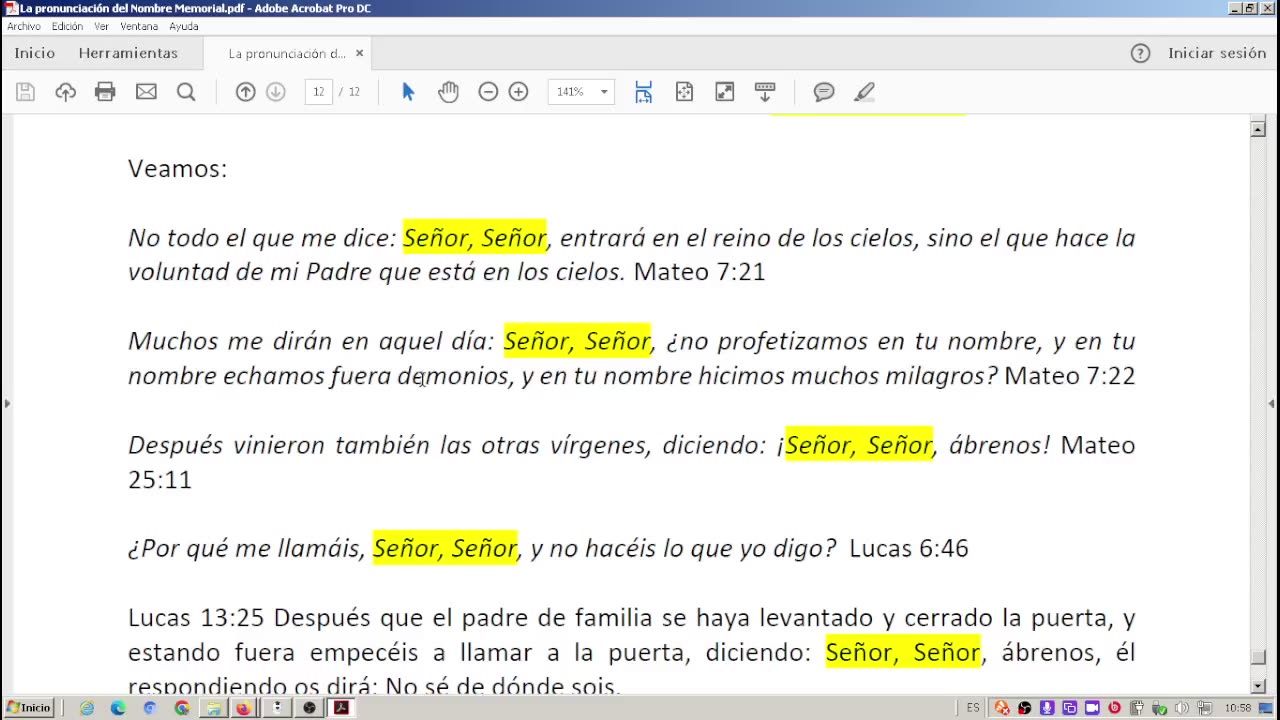Select the 'La pronunciación d...' document tab
This screenshot has width=1280, height=720.
pyautogui.click(x=286, y=54)
